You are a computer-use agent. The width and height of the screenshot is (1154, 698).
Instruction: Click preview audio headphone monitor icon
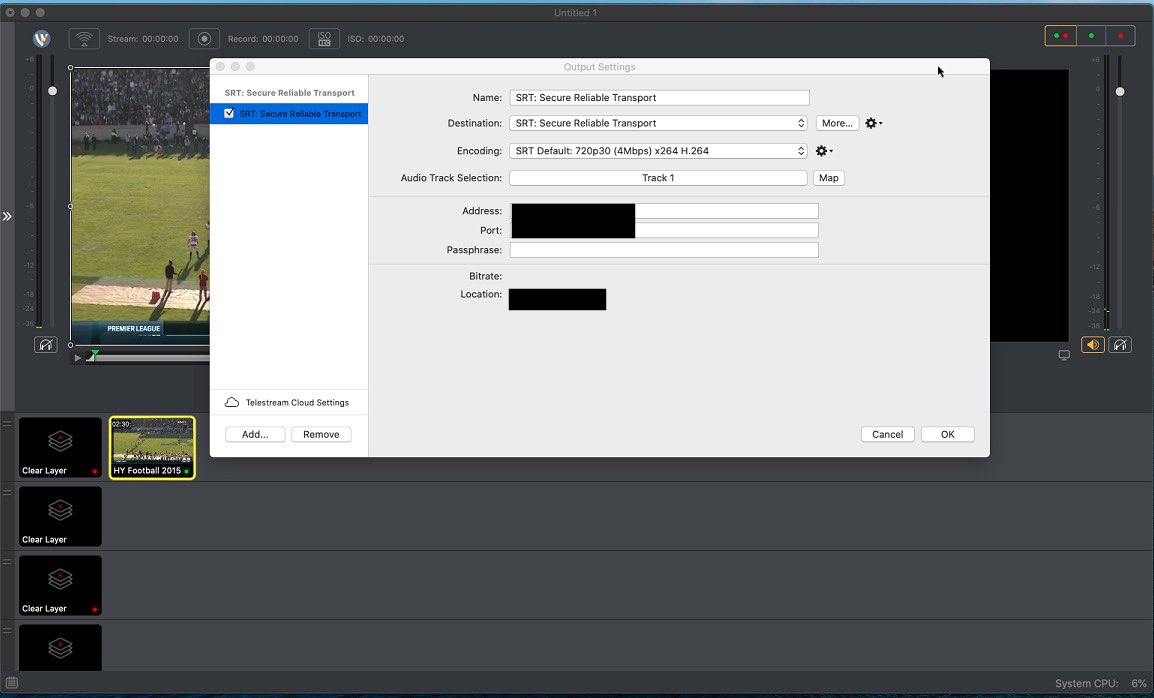point(46,345)
